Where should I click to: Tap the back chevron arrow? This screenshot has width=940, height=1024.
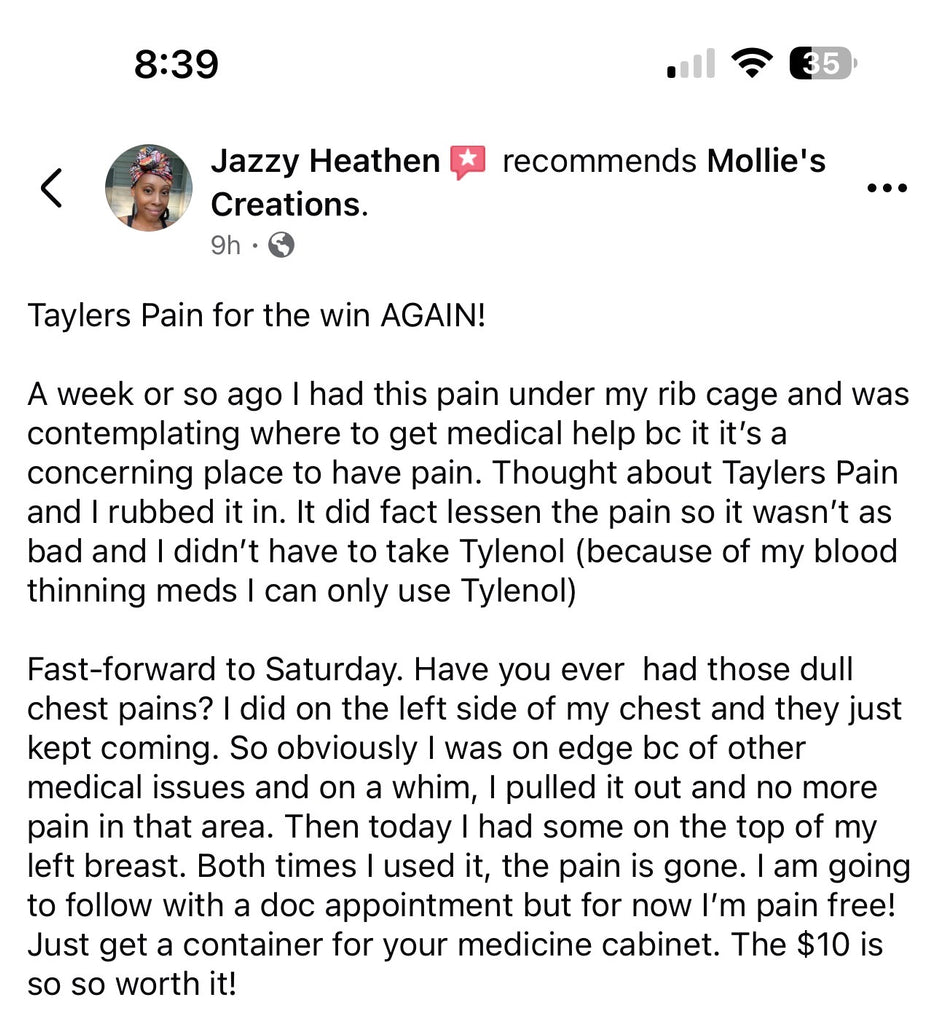[x=51, y=187]
